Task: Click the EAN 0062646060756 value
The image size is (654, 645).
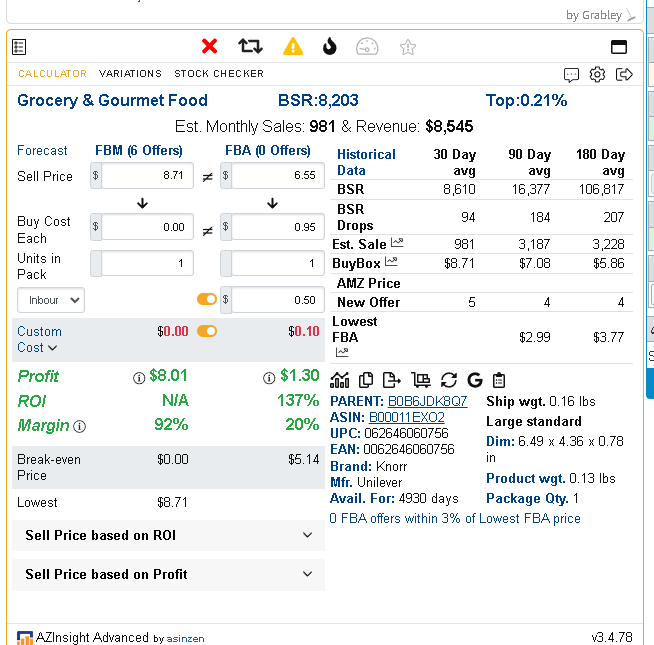Action: click(x=409, y=449)
